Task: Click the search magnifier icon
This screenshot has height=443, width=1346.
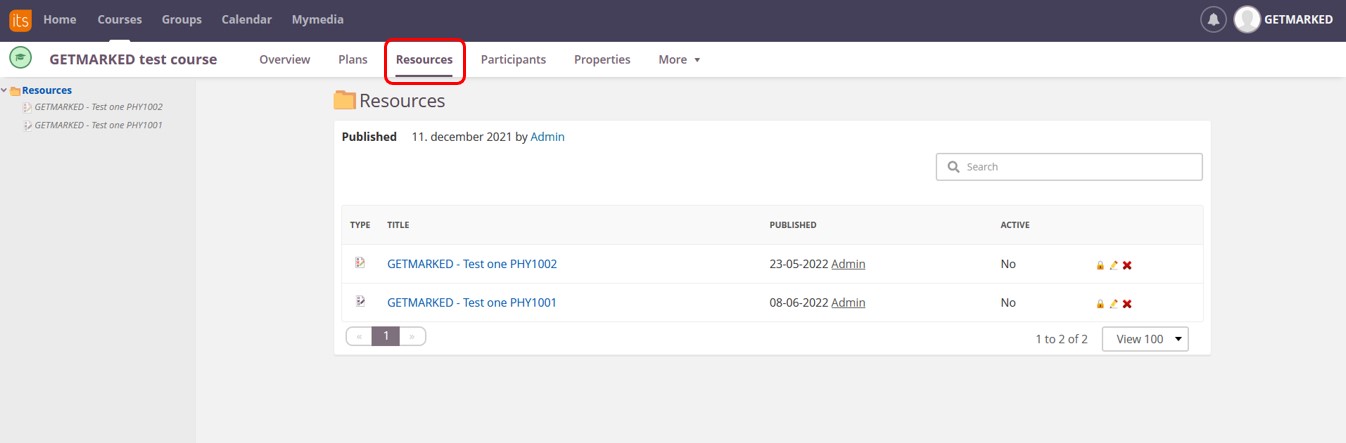Action: click(x=953, y=167)
